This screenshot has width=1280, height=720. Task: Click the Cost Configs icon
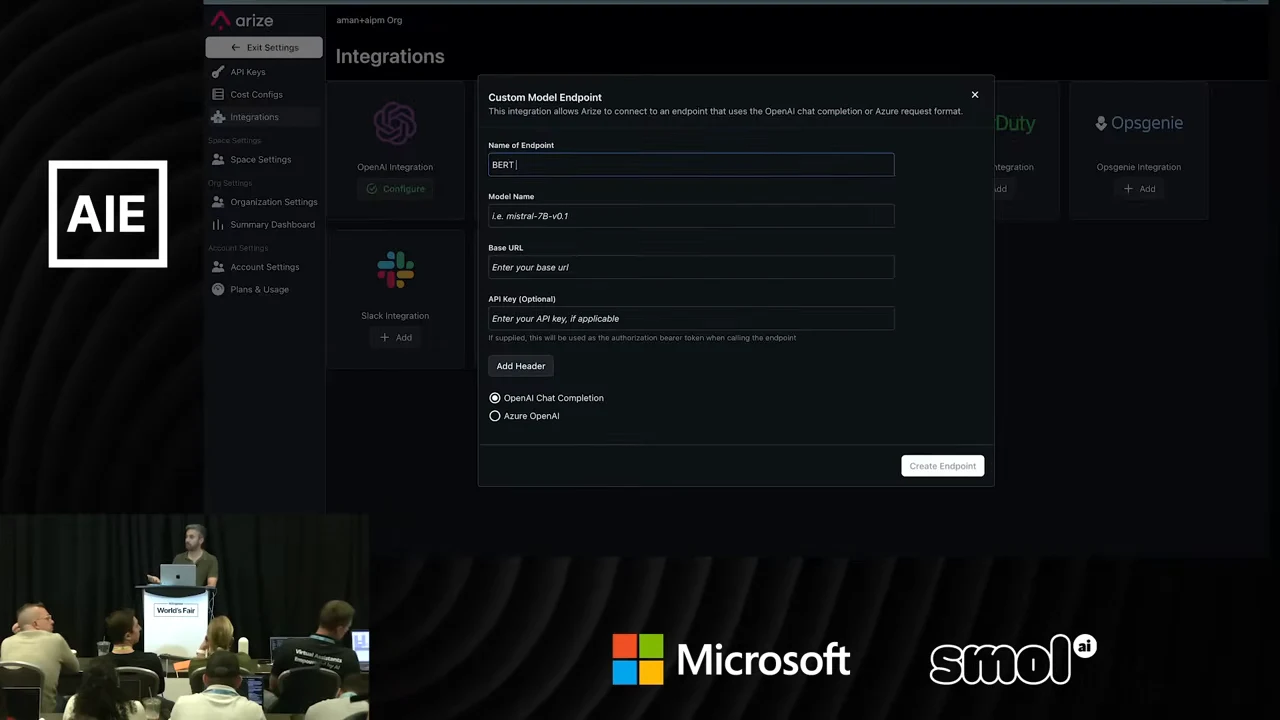point(218,94)
